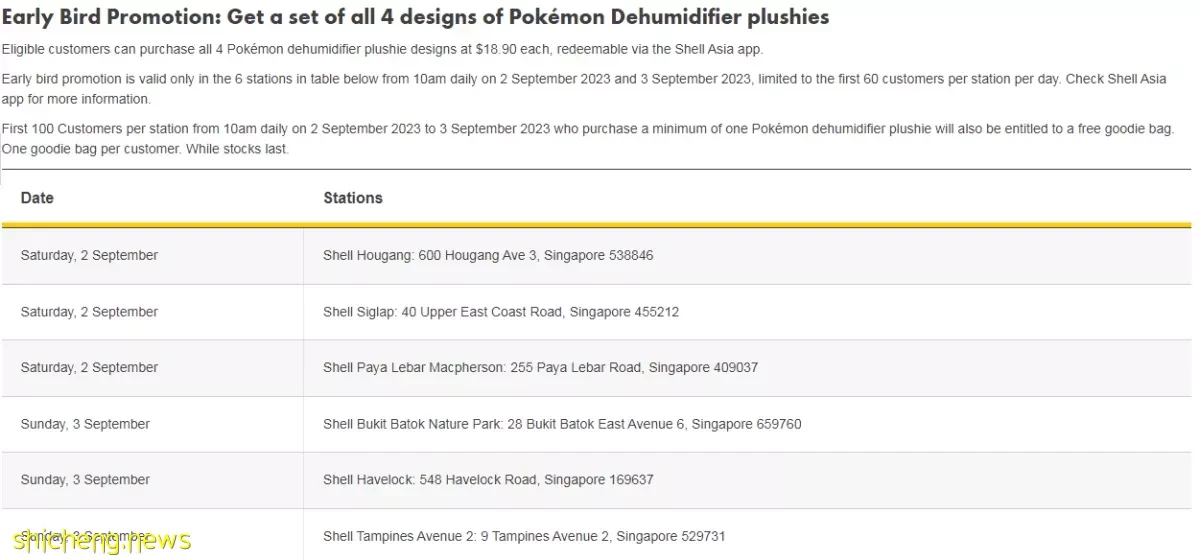The width and height of the screenshot is (1200, 560).
Task: Click Shell Tampines Avenue 2 address cell
Action: coord(747,535)
